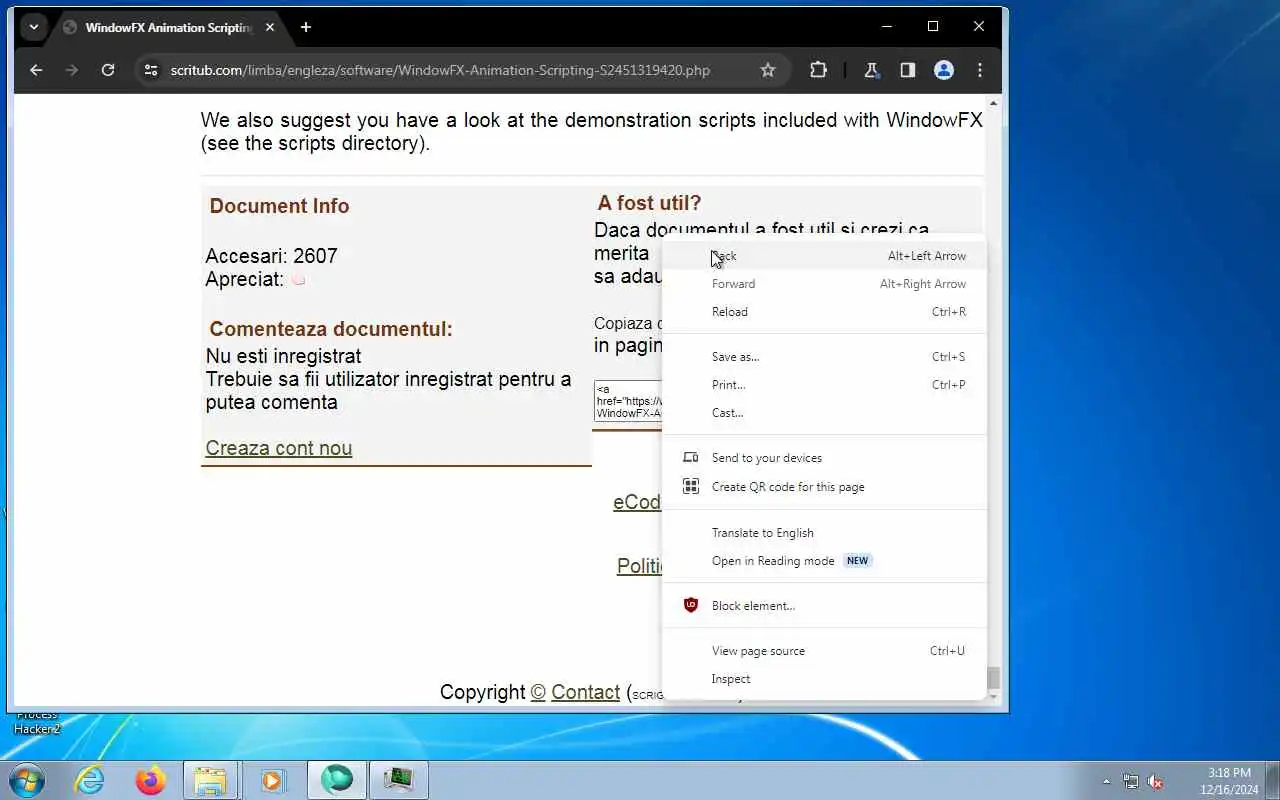
Task: Click the A fost util? heading
Action: [x=649, y=203]
